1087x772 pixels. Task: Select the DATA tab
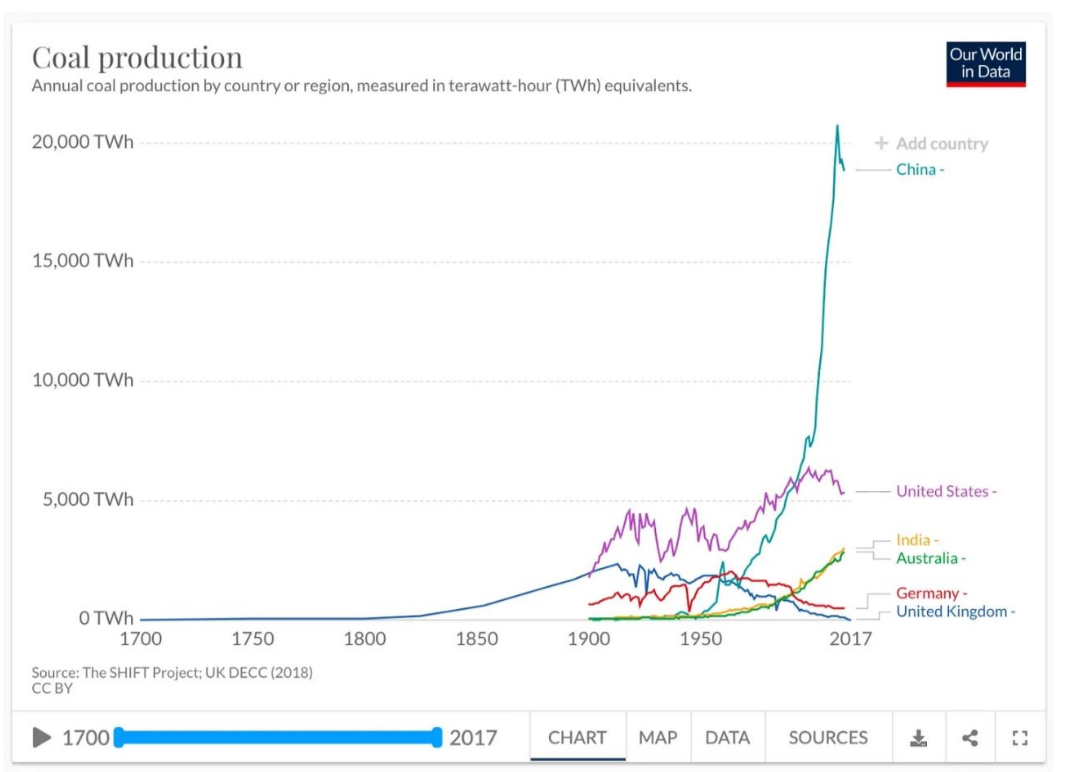pyautogui.click(x=727, y=738)
